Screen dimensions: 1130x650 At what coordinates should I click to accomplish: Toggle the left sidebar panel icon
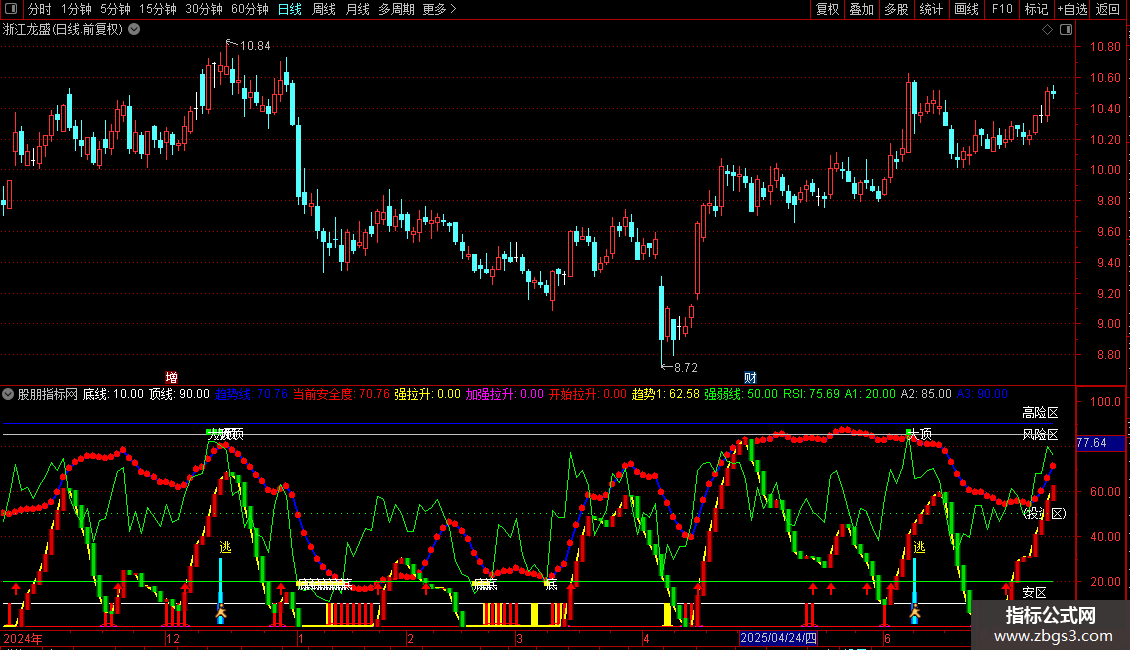[x=11, y=9]
